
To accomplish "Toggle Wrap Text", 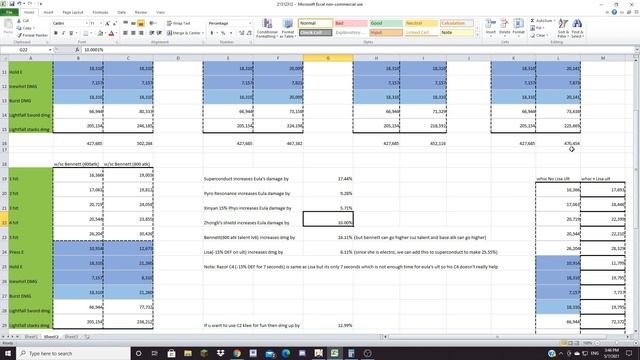I will point(179,23).
